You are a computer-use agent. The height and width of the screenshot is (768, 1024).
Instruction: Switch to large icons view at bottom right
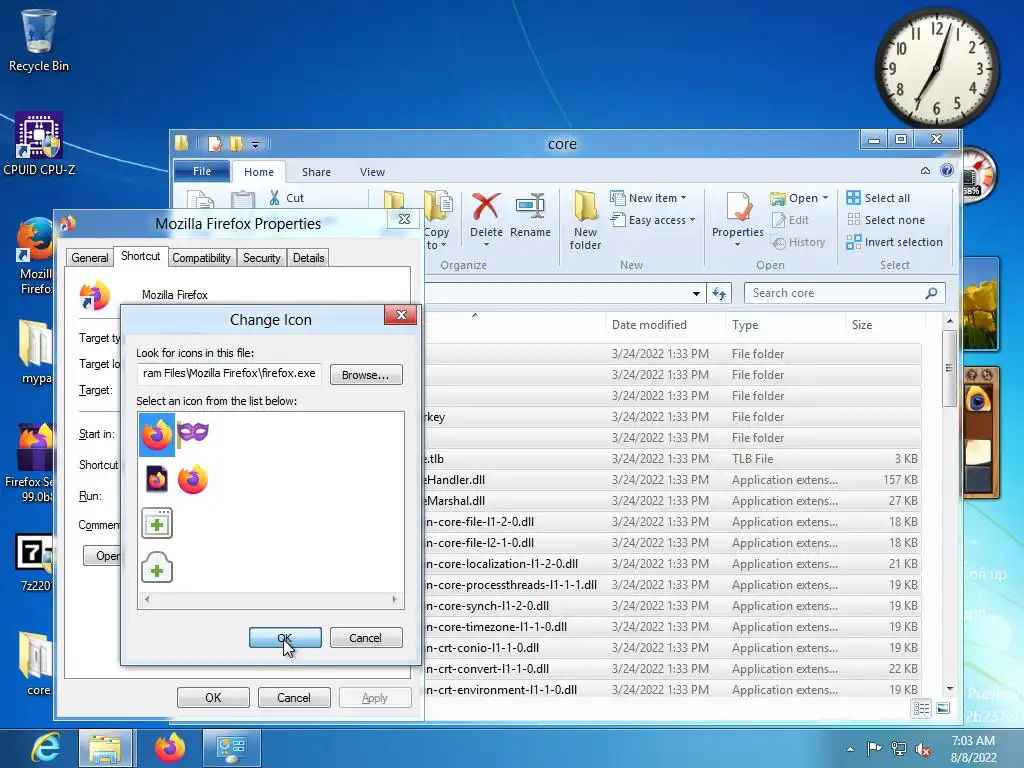[943, 709]
